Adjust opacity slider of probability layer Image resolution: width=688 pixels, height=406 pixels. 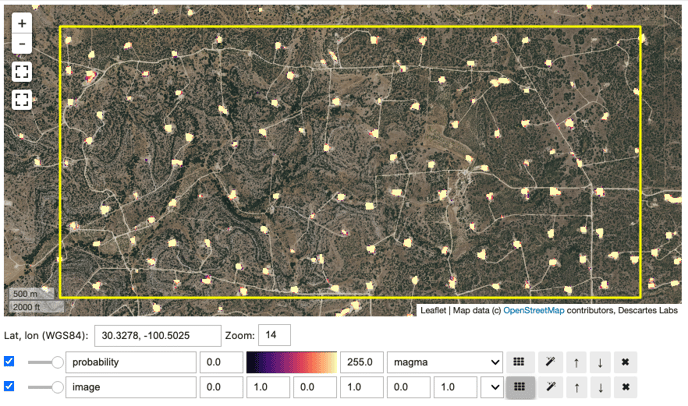point(45,362)
